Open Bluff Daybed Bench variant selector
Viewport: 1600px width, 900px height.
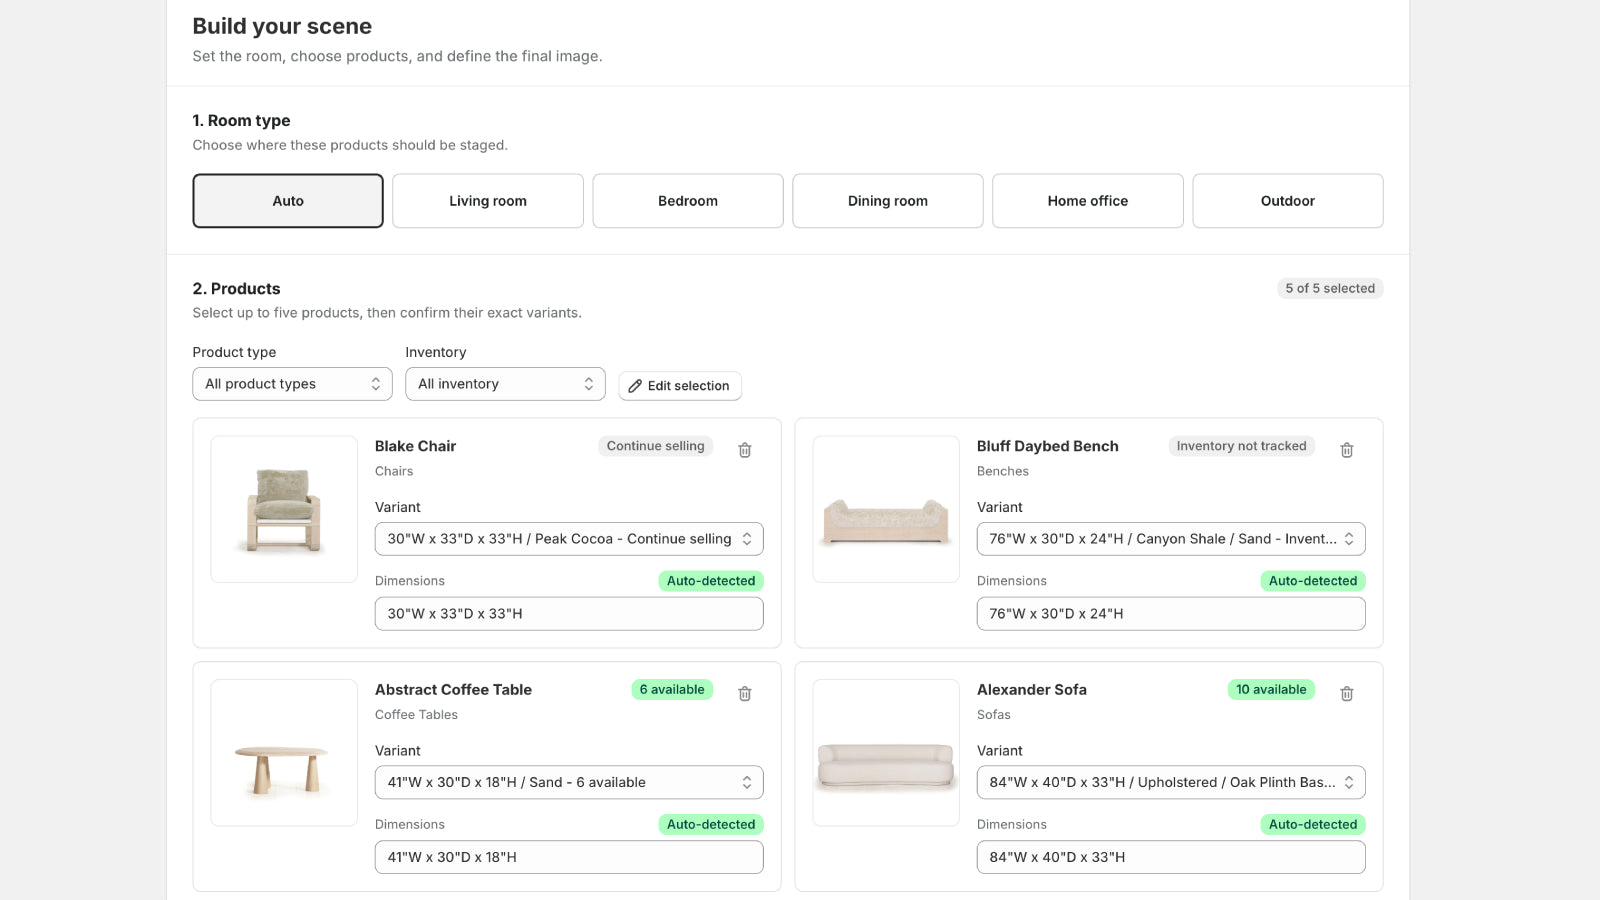[1171, 539]
